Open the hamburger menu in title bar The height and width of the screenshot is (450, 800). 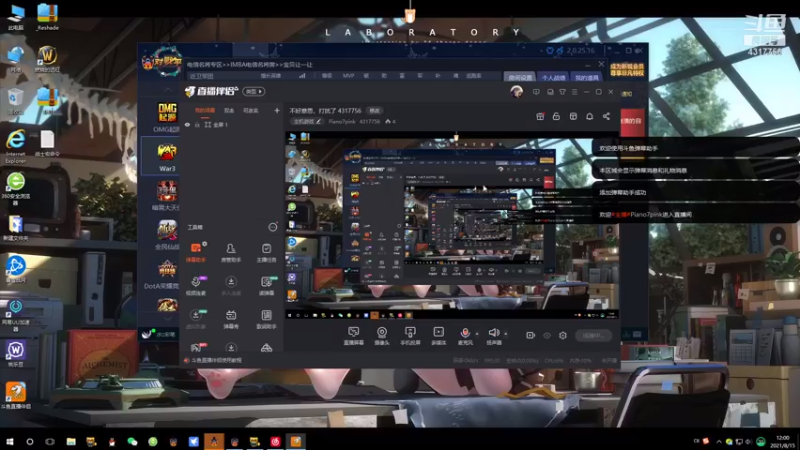click(x=574, y=92)
